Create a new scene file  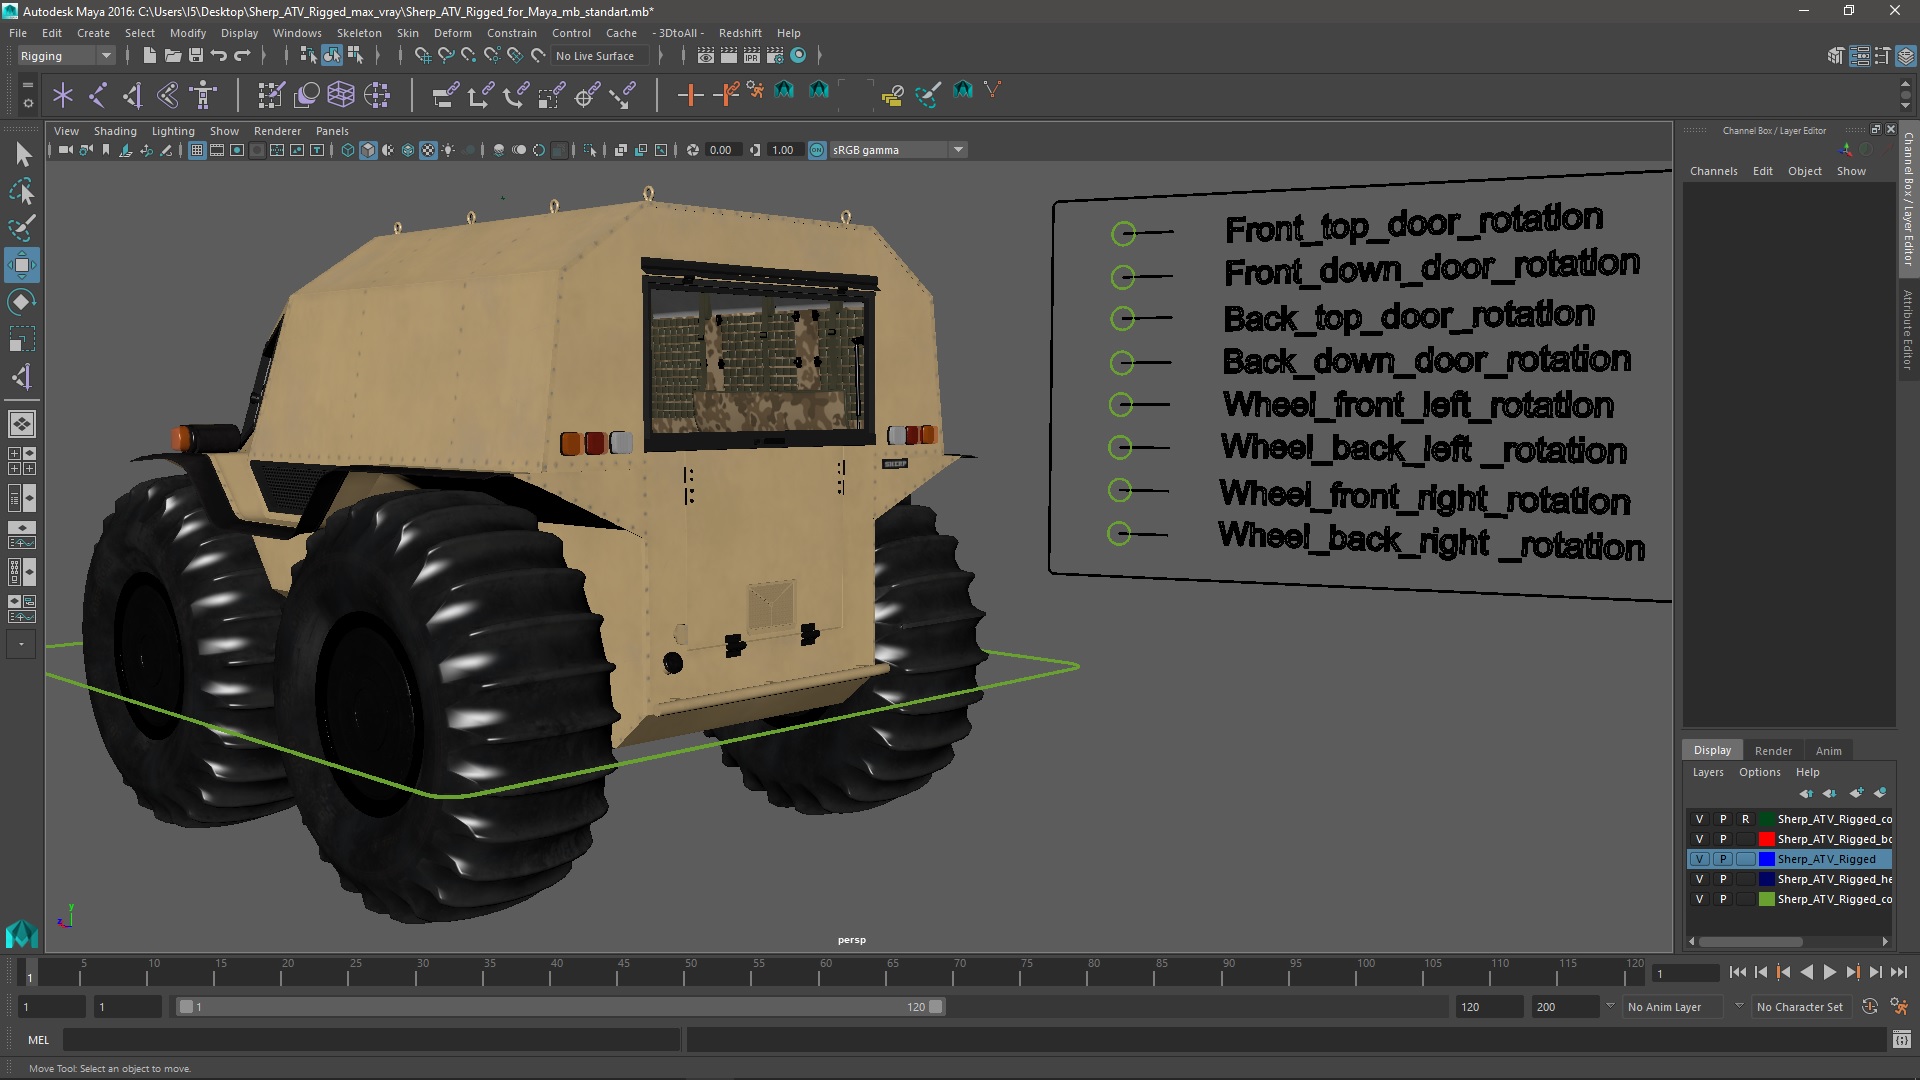coord(150,56)
